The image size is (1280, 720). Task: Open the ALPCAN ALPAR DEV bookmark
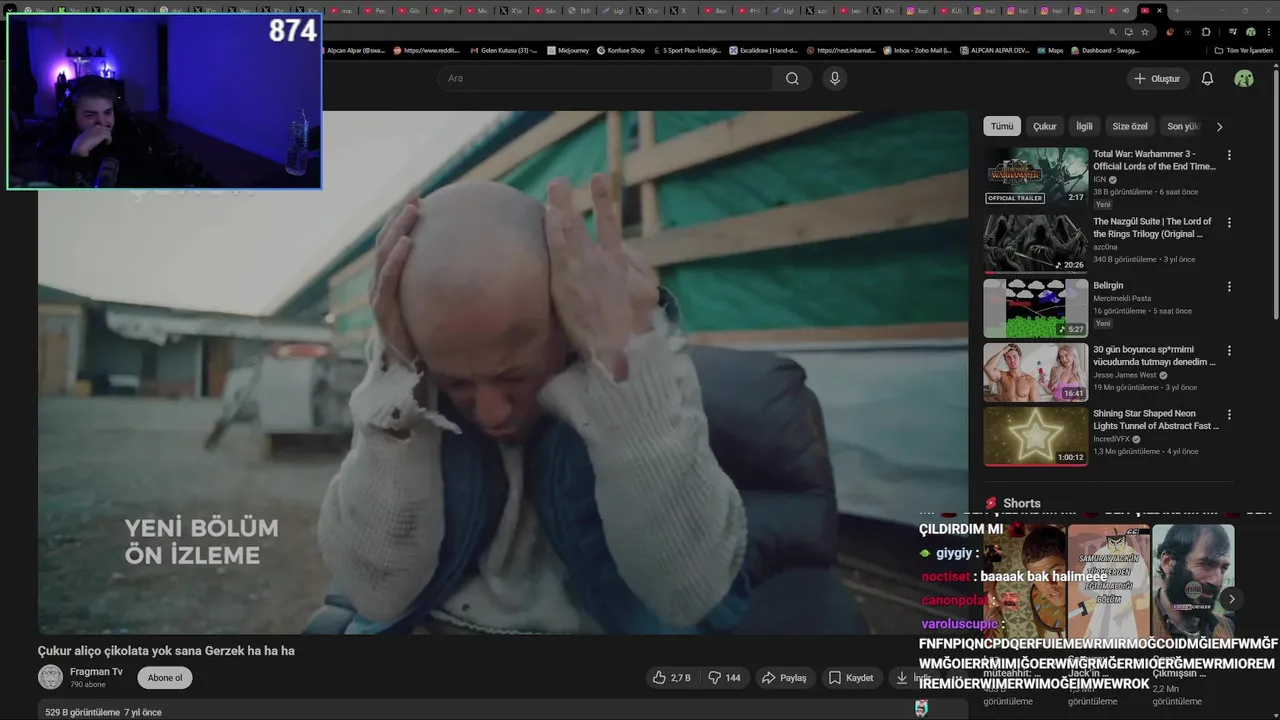pyautogui.click(x=992, y=50)
